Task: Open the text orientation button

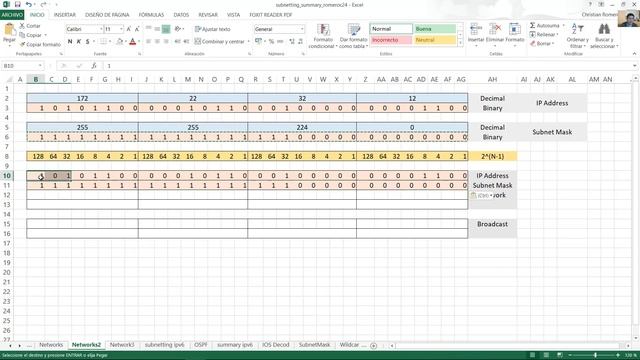Action: 178,29
